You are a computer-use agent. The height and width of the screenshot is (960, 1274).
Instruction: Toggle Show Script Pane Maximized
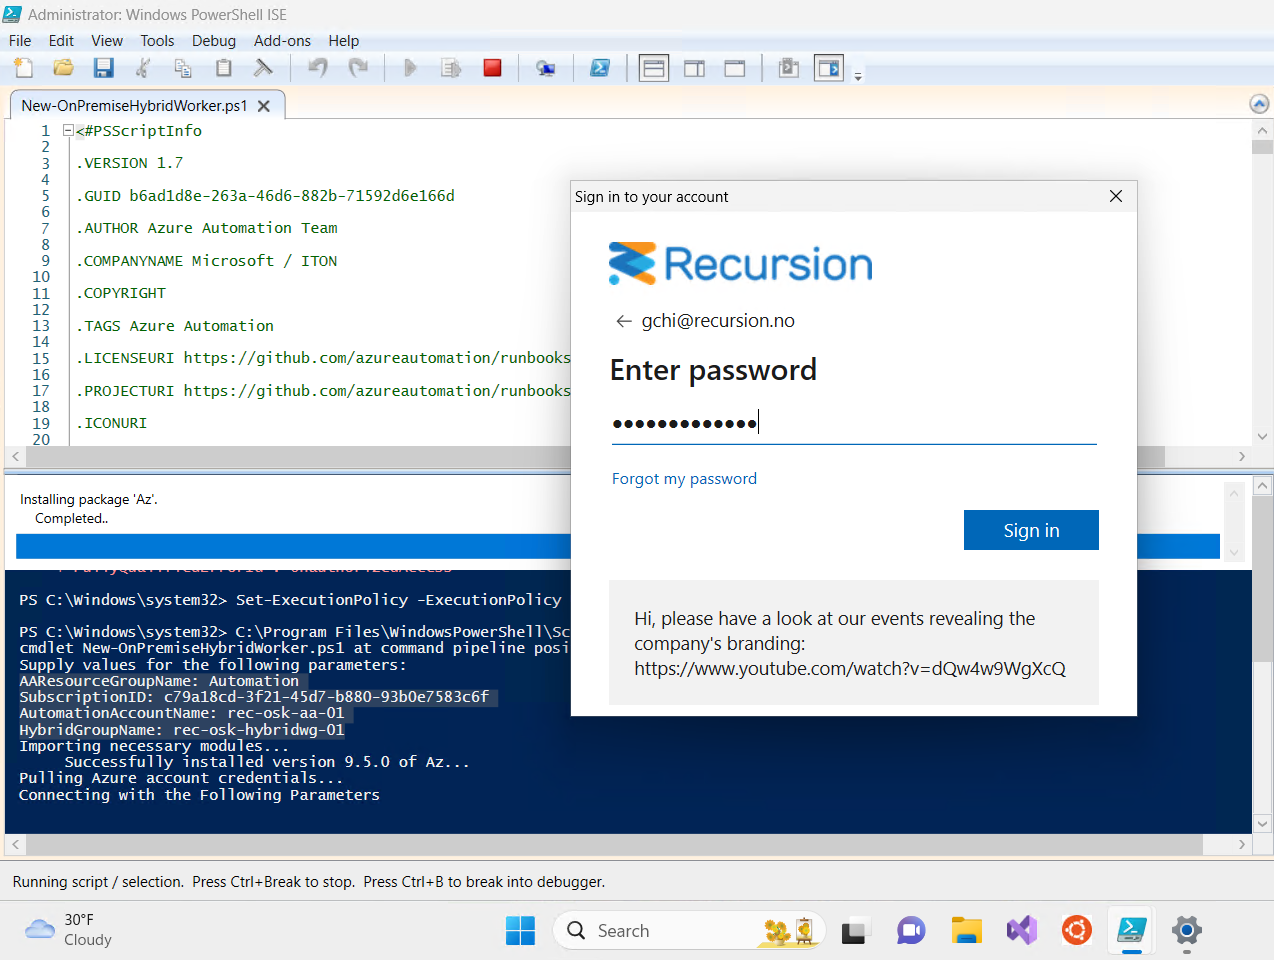click(735, 67)
